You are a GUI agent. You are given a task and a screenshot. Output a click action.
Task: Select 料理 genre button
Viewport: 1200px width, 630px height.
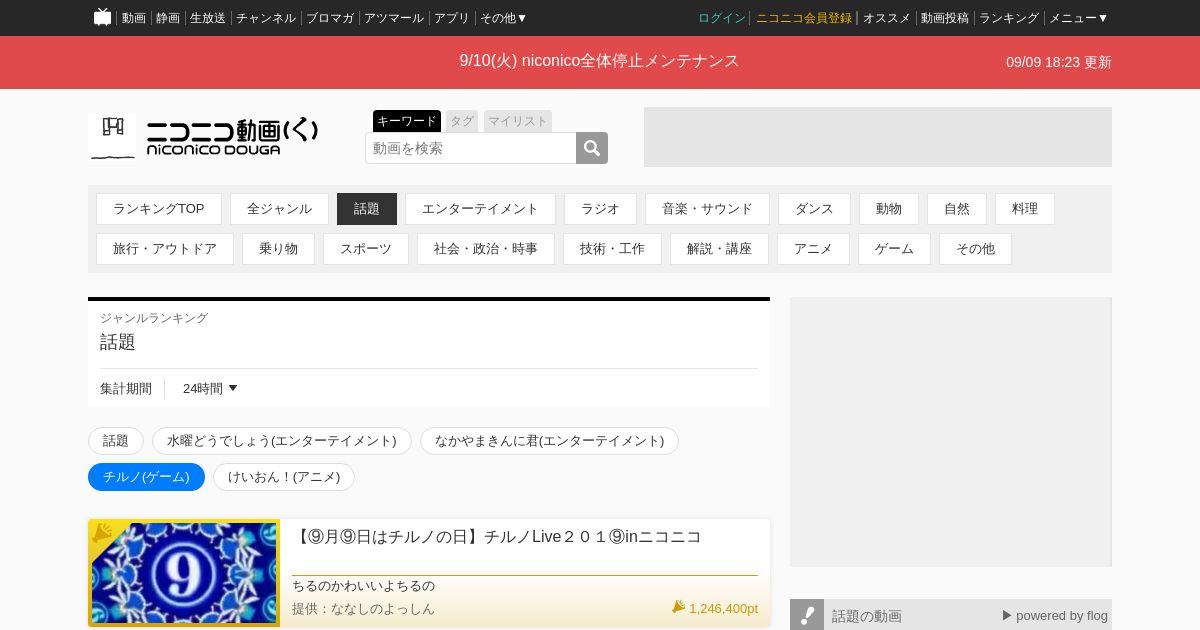coord(1025,209)
